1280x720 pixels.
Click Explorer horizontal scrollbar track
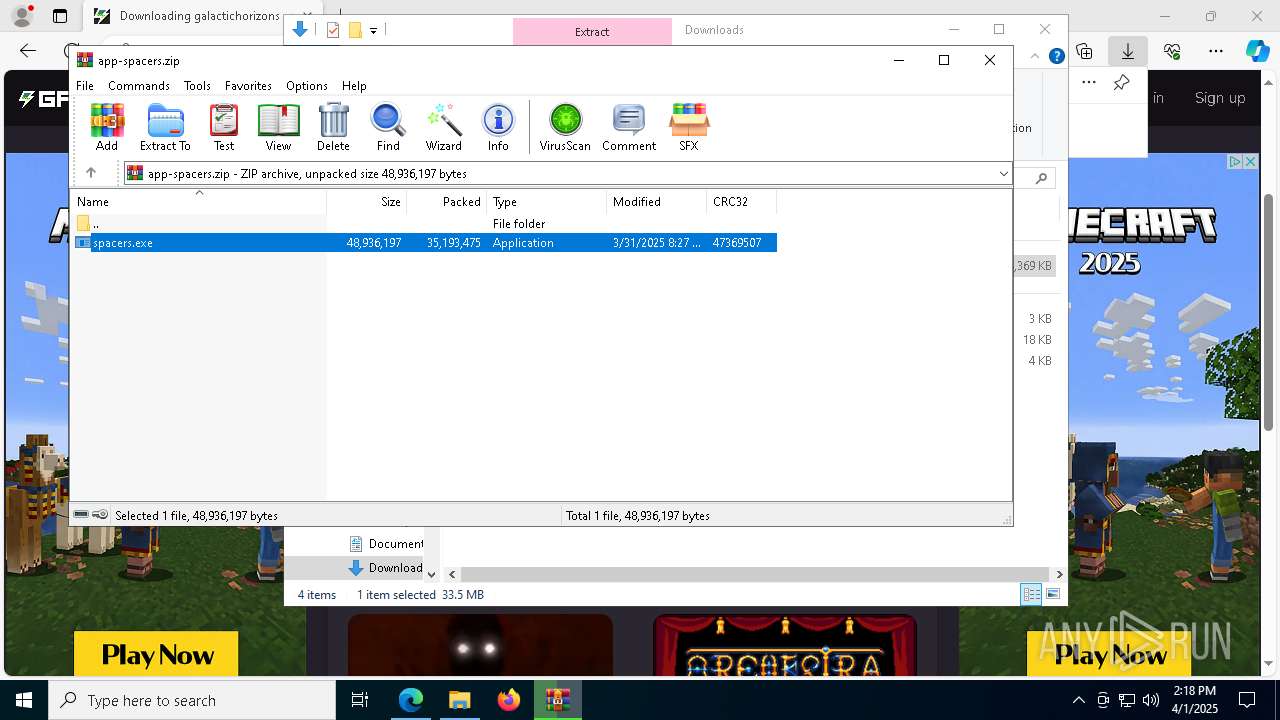[756, 574]
